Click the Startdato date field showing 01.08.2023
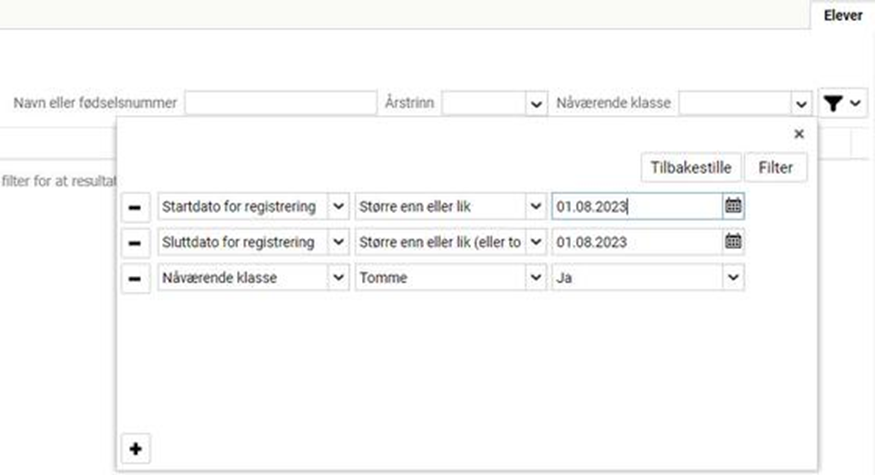Image resolution: width=875 pixels, height=475 pixels. pos(635,207)
